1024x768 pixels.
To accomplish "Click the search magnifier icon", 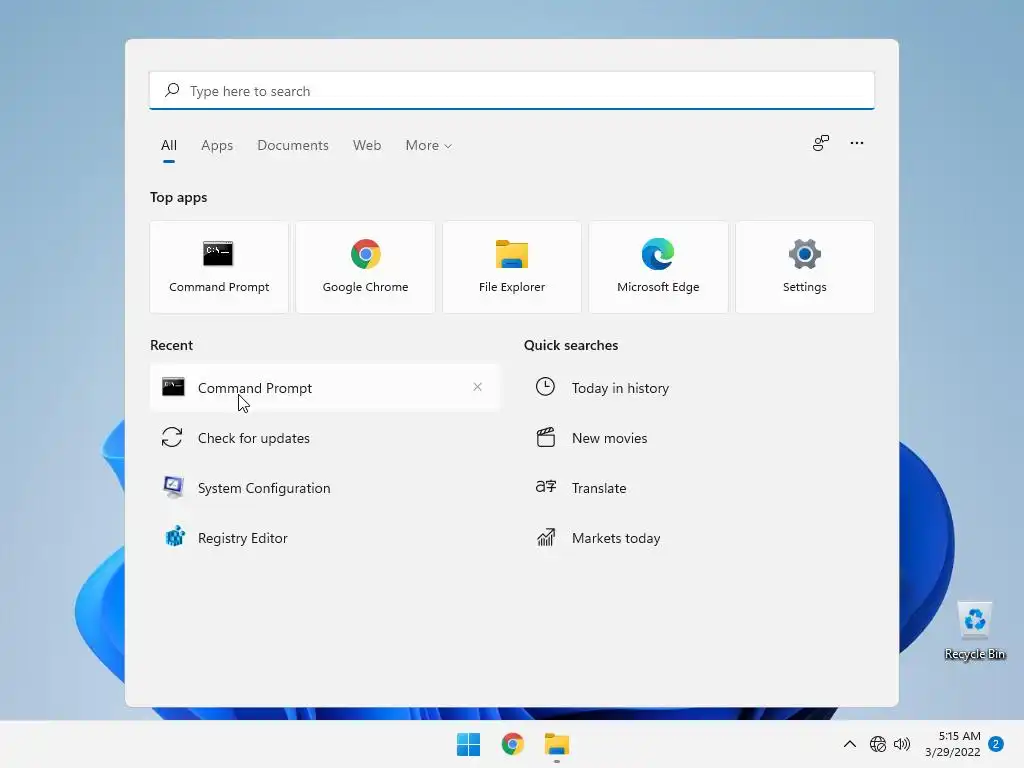I will 172,90.
